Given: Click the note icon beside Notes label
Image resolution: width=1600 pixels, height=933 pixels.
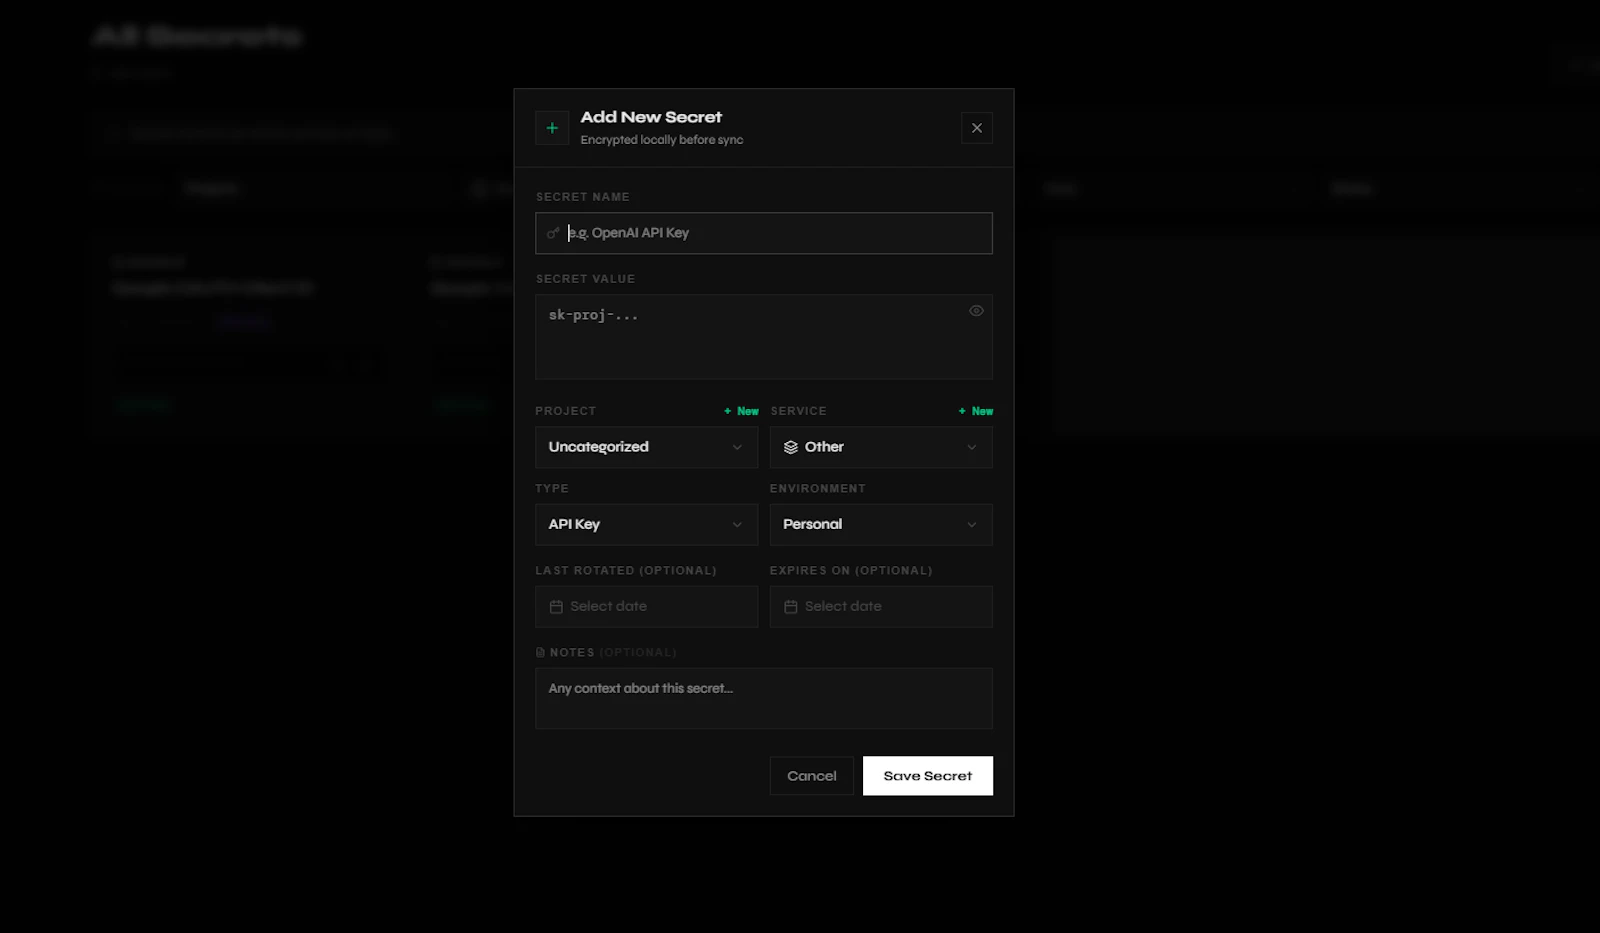Looking at the screenshot, I should pyautogui.click(x=540, y=652).
